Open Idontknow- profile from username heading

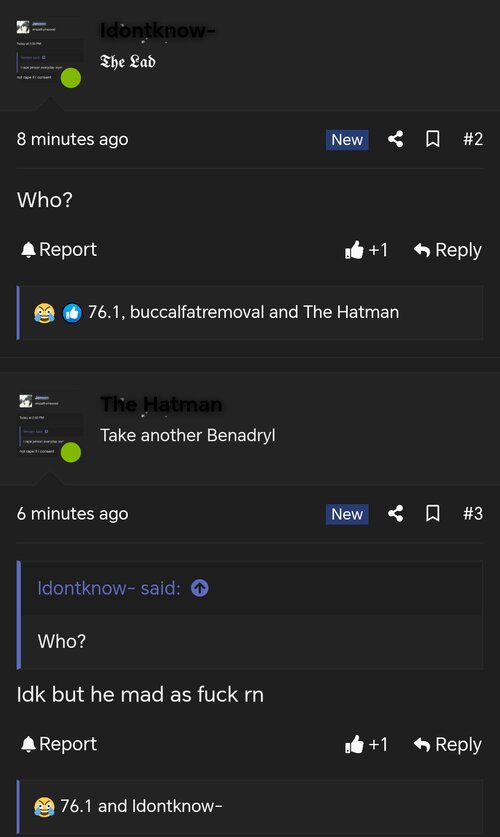(x=157, y=30)
